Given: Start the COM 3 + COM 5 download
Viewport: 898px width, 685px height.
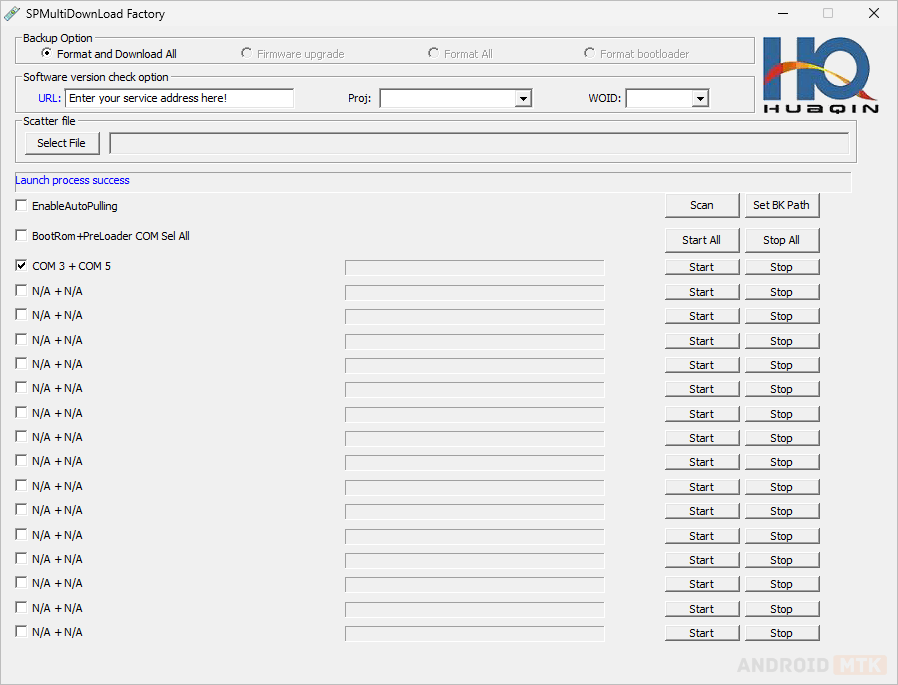Looking at the screenshot, I should [x=702, y=267].
